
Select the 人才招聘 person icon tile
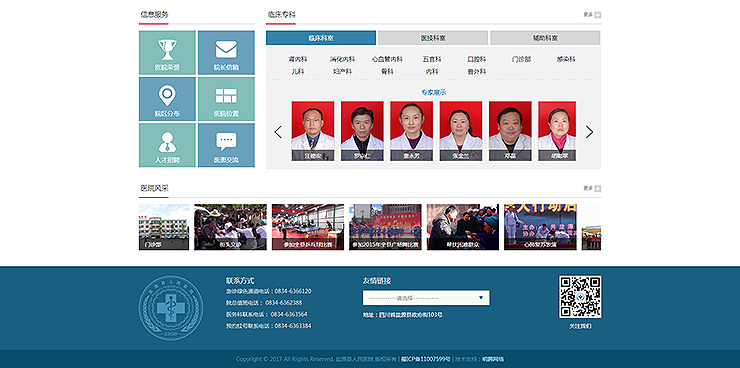click(x=167, y=145)
